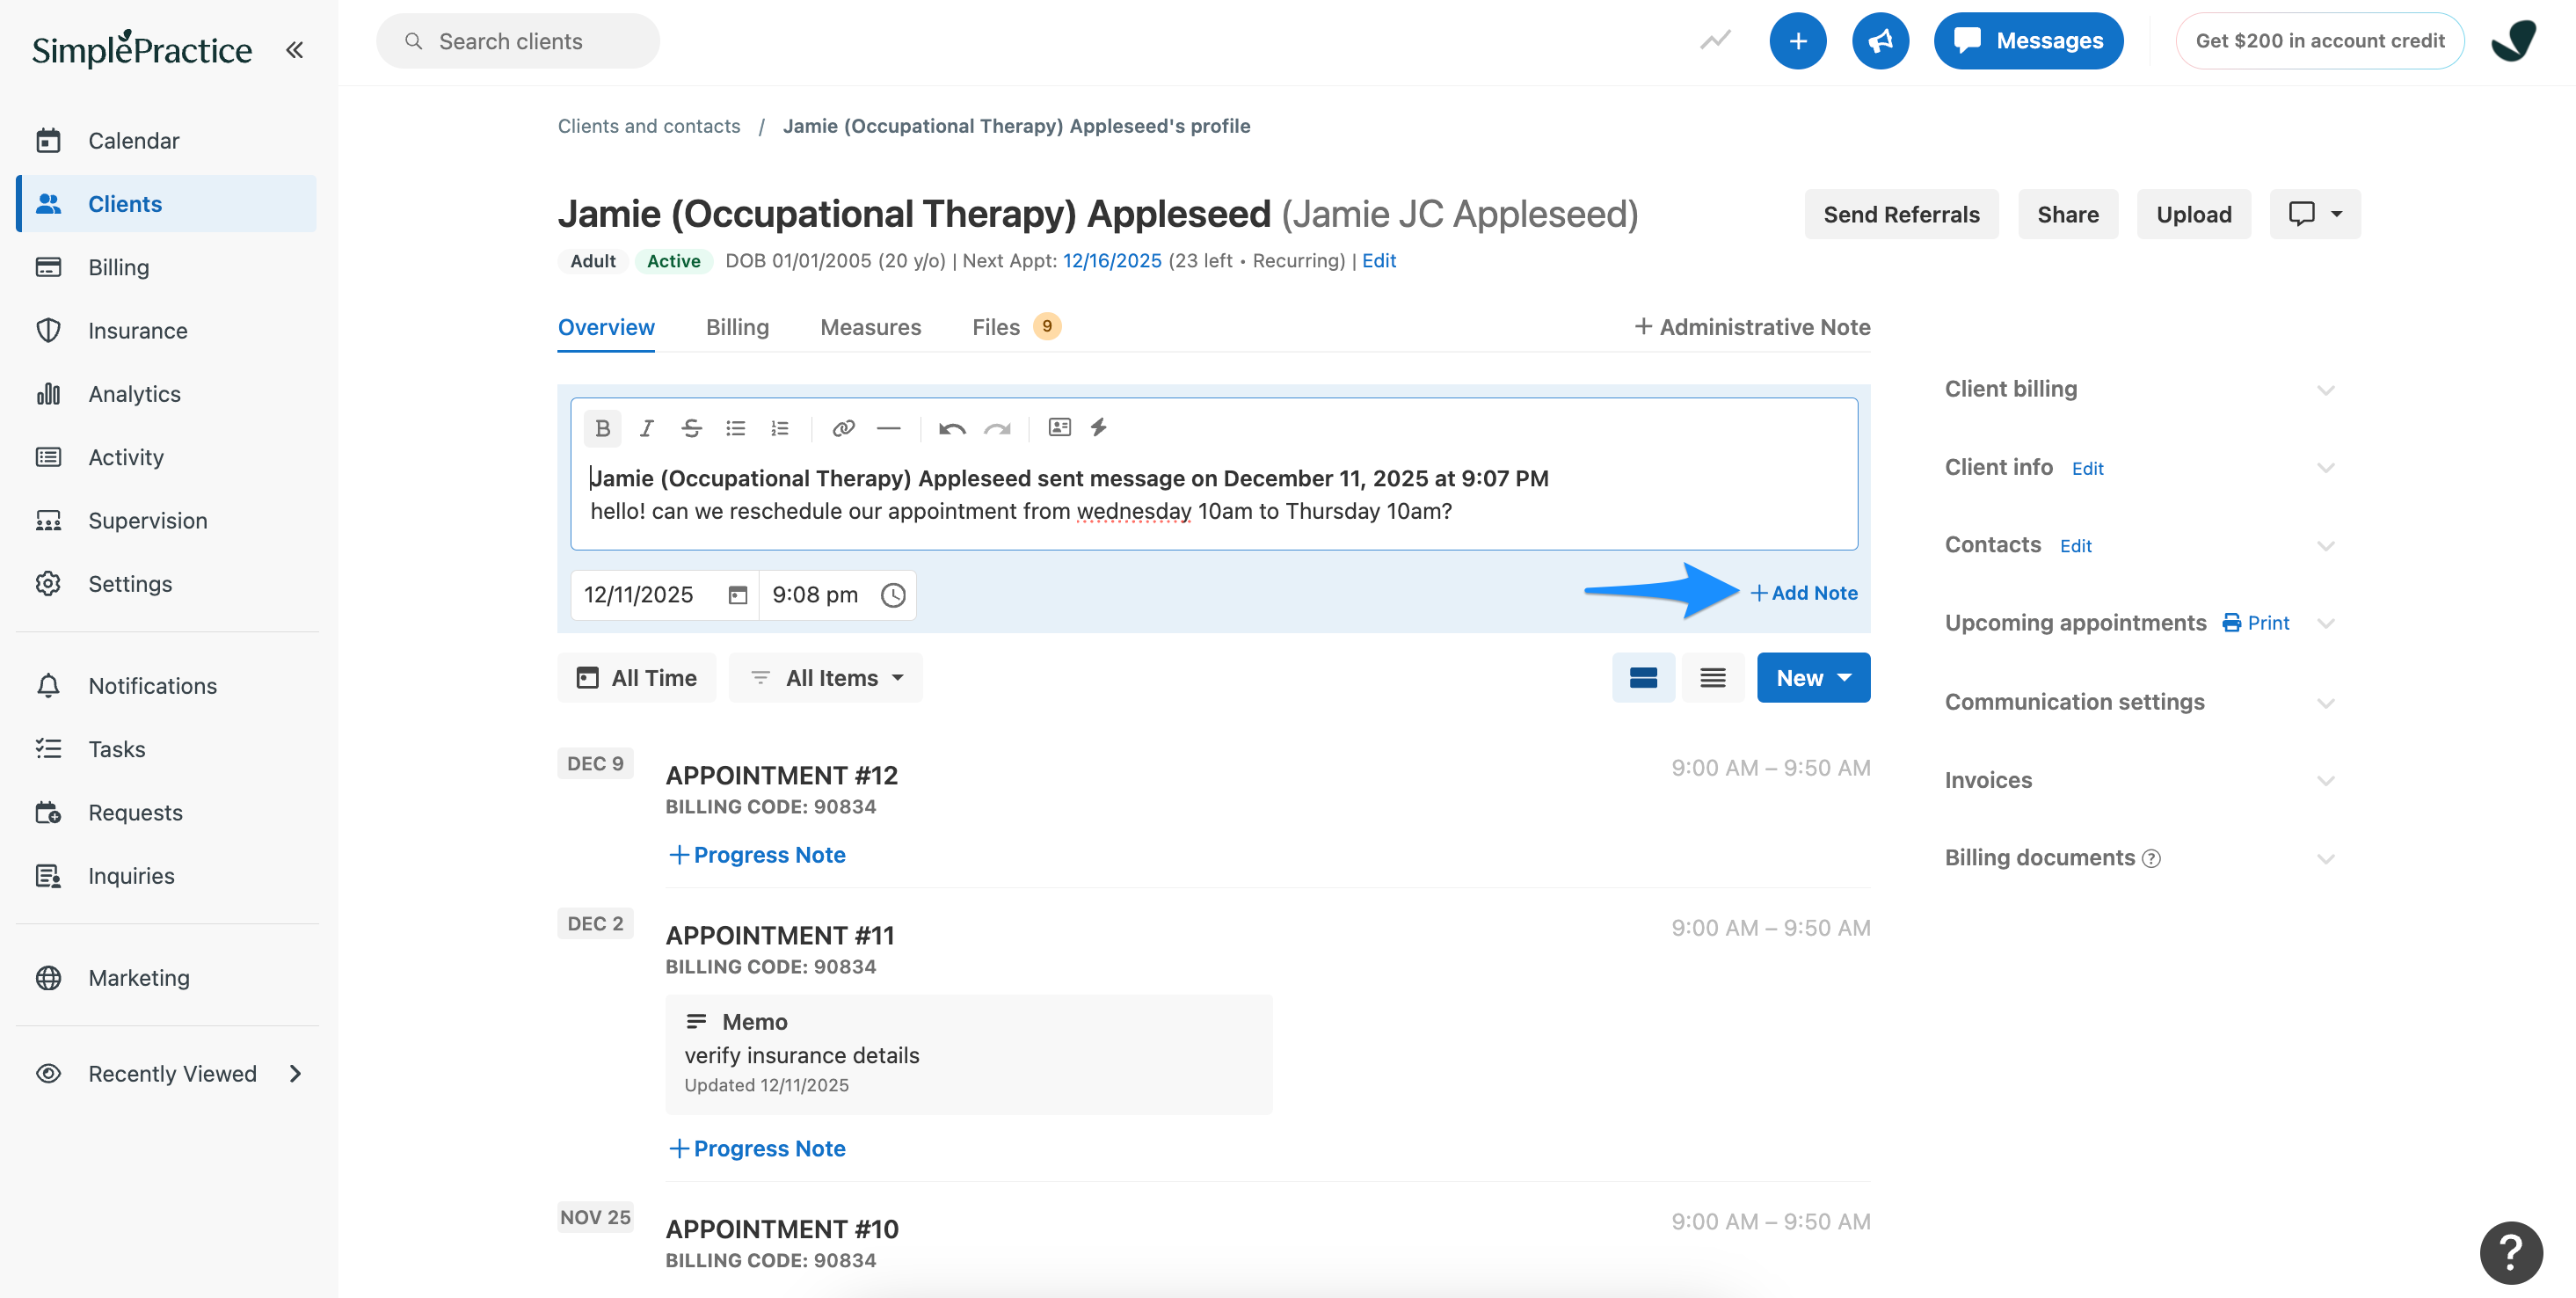Click the Search clients field
The height and width of the screenshot is (1298, 2576).
click(517, 41)
